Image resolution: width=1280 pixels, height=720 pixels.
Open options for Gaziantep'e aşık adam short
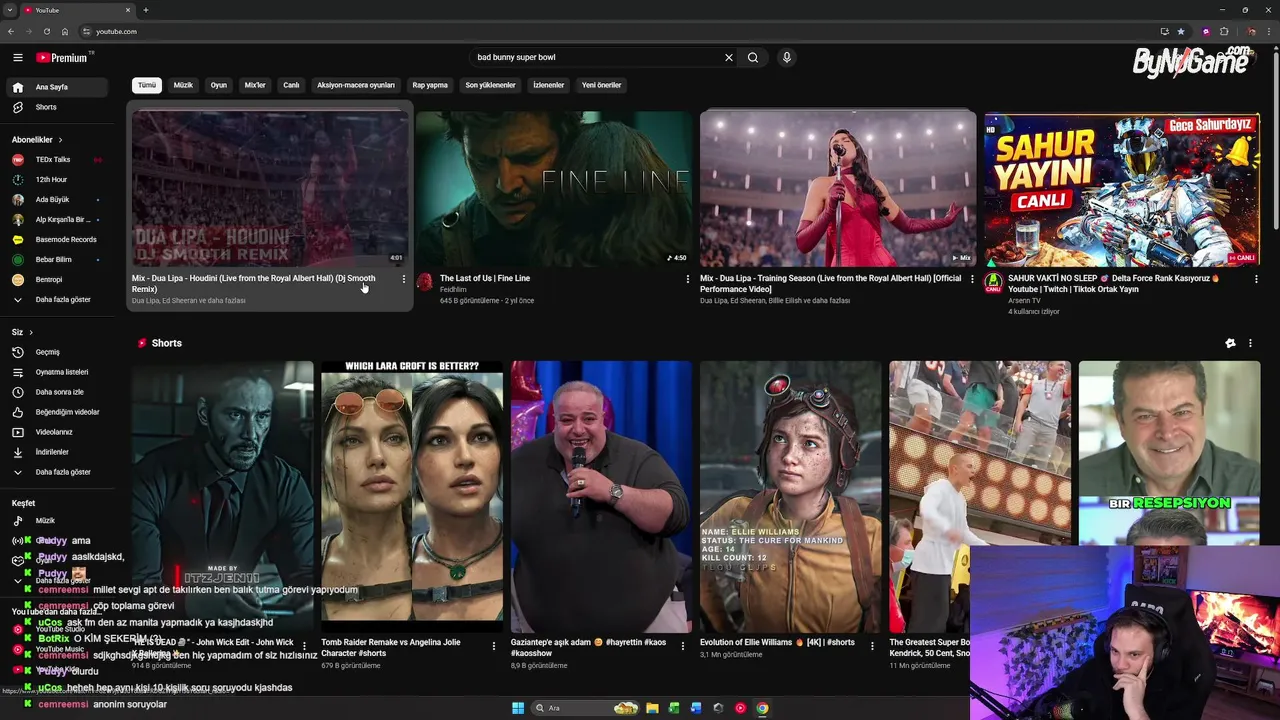[683, 646]
